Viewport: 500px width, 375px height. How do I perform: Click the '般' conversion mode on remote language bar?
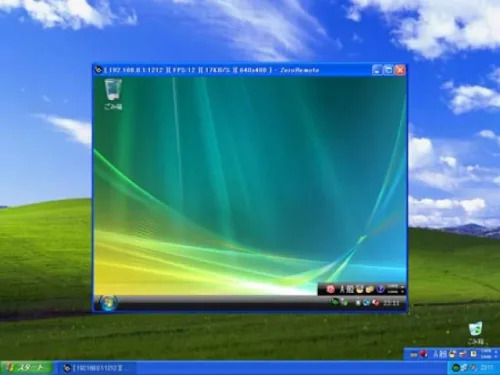pos(349,289)
